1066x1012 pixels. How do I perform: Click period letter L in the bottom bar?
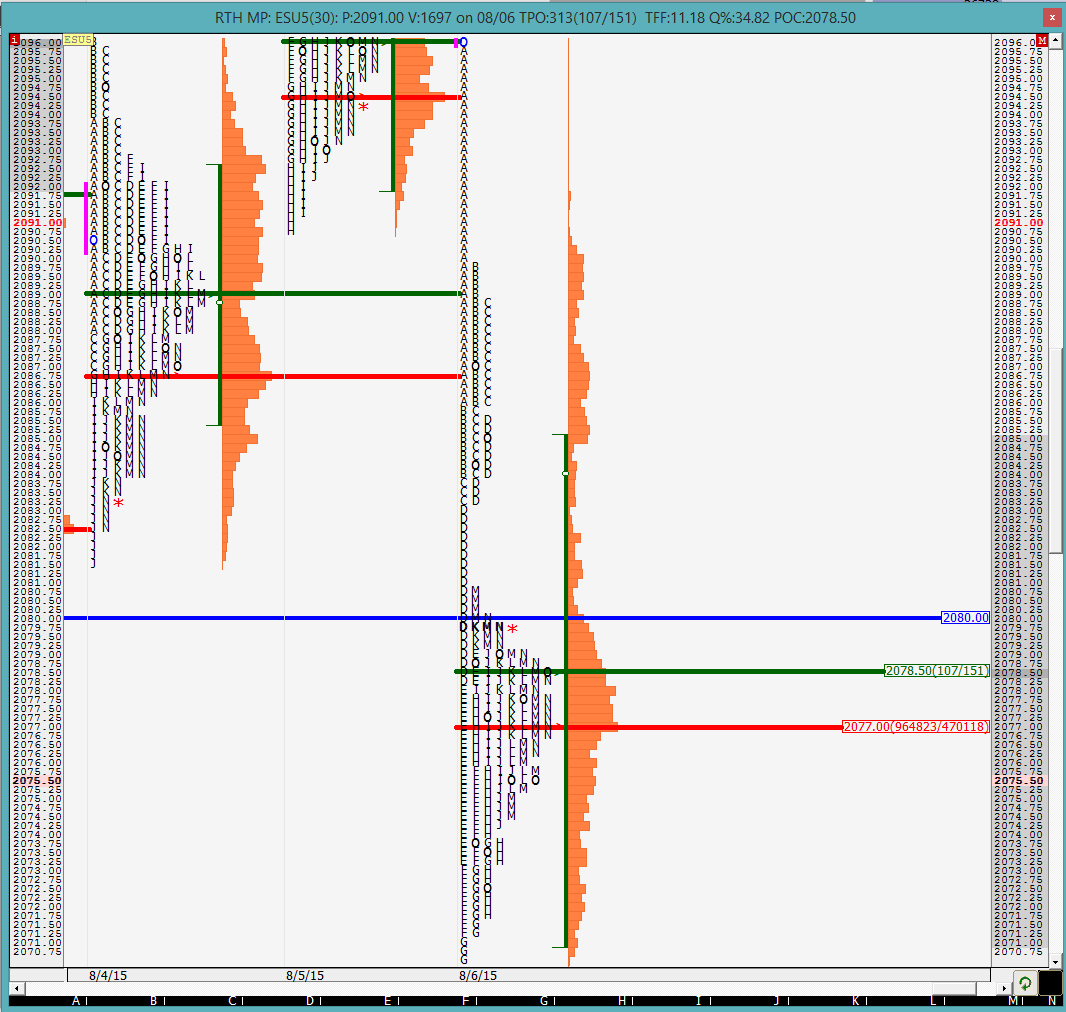pyautogui.click(x=934, y=1000)
